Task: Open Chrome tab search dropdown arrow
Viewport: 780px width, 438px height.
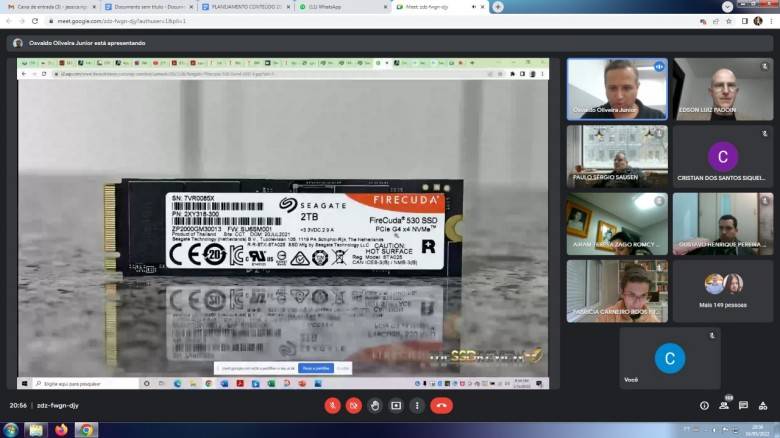Action: tap(727, 6)
